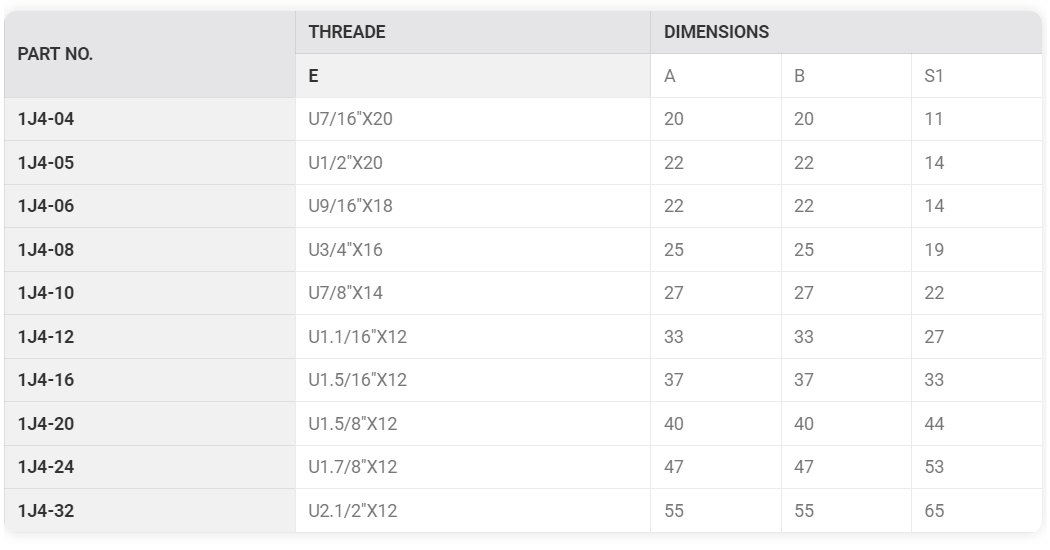
Task: Click the THREADE column header
Action: coord(347,32)
